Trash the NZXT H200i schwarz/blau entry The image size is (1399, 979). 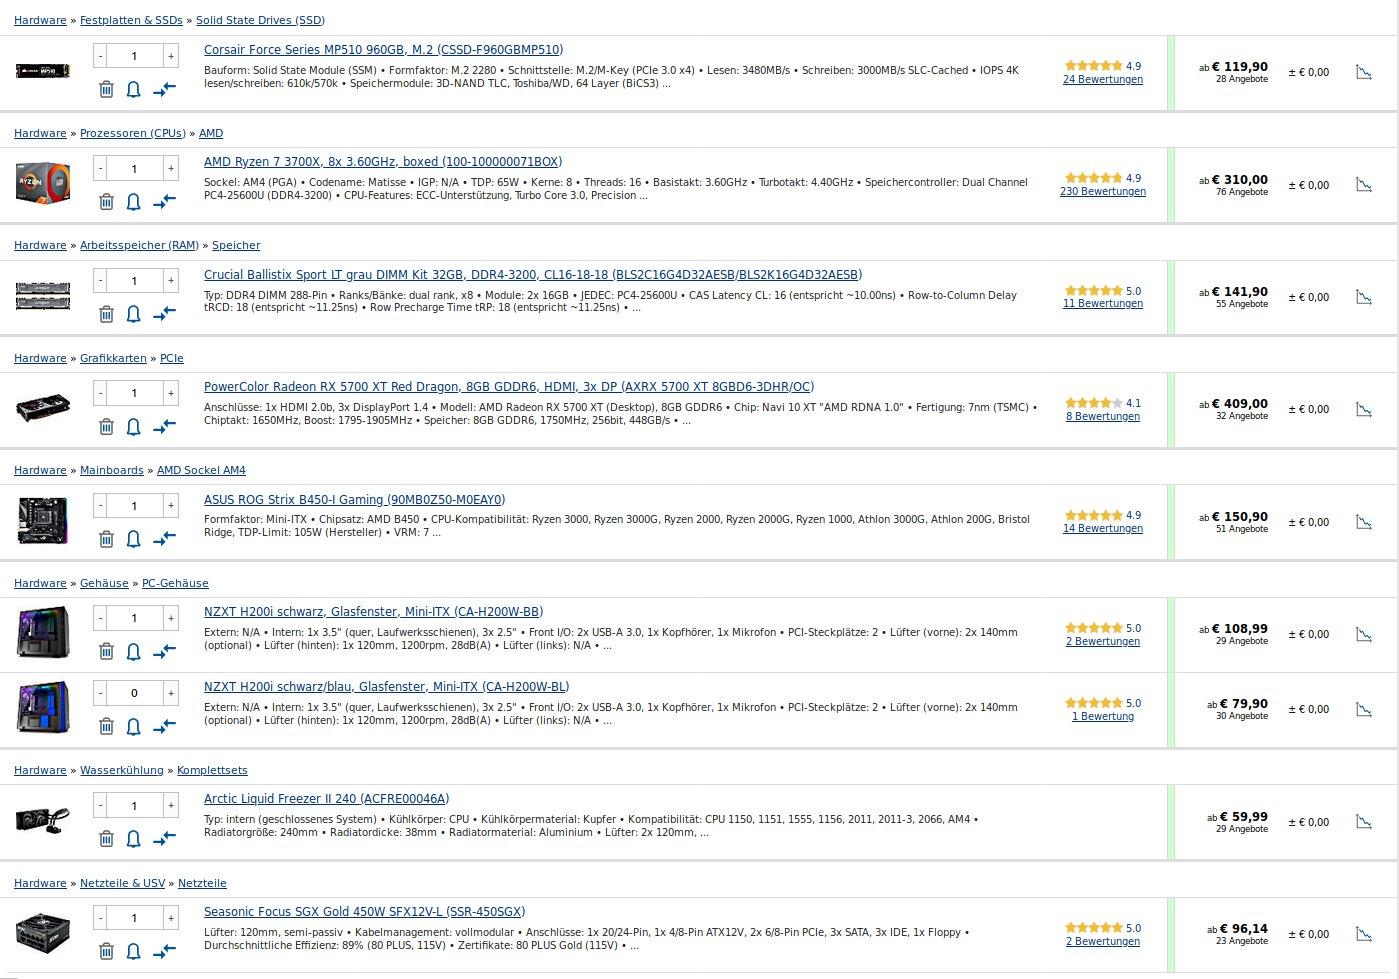point(106,727)
